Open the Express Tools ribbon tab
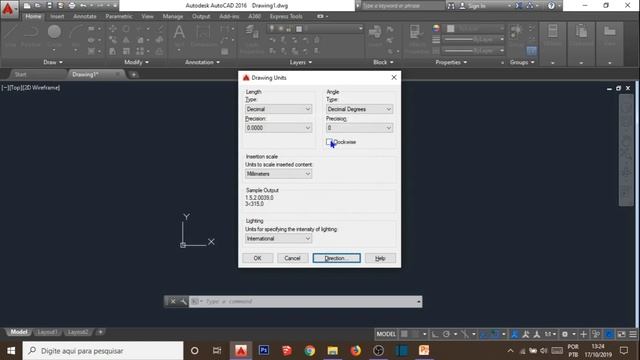Image resolution: width=640 pixels, height=360 pixels. click(286, 16)
